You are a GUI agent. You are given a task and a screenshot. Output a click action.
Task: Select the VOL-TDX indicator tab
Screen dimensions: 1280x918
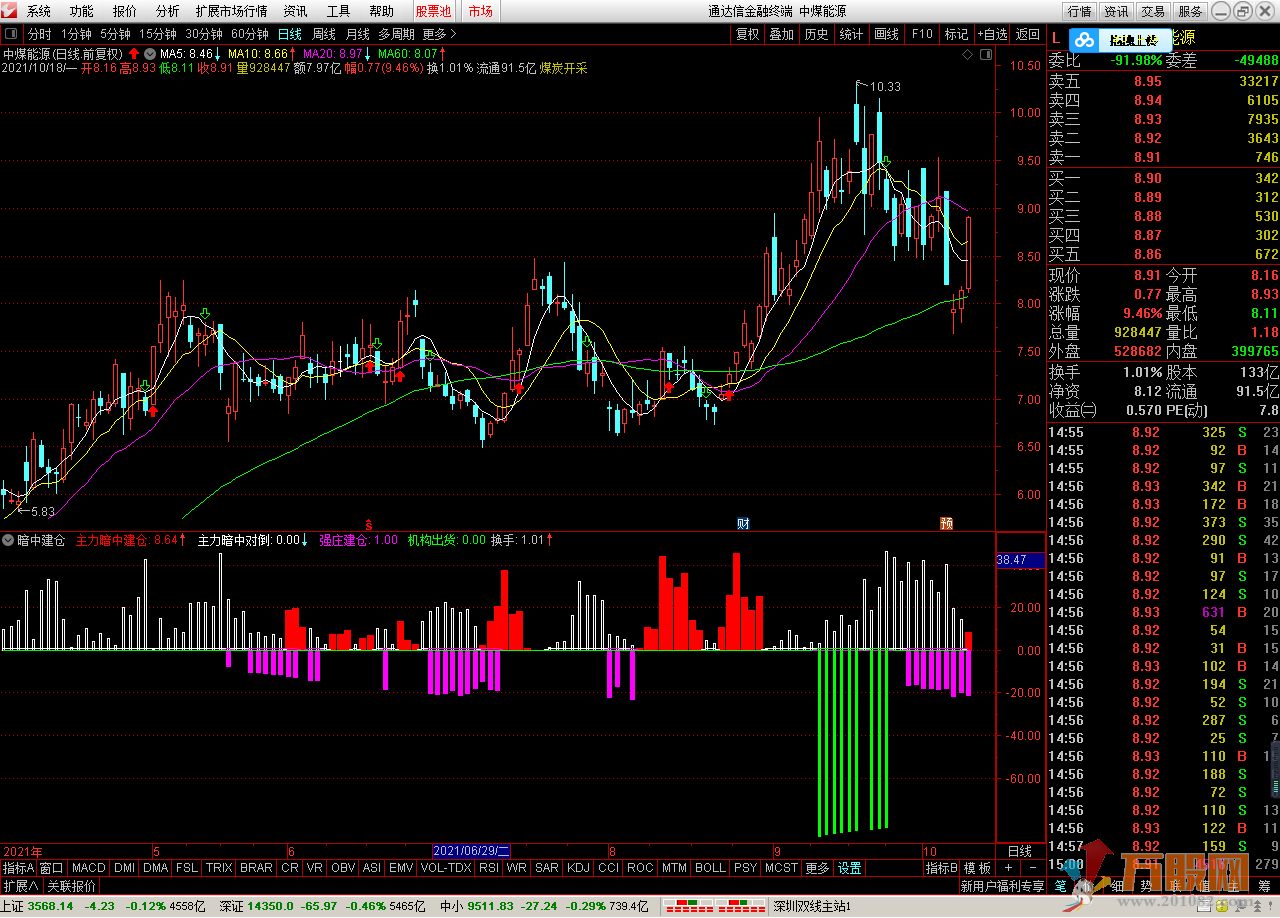click(x=446, y=868)
